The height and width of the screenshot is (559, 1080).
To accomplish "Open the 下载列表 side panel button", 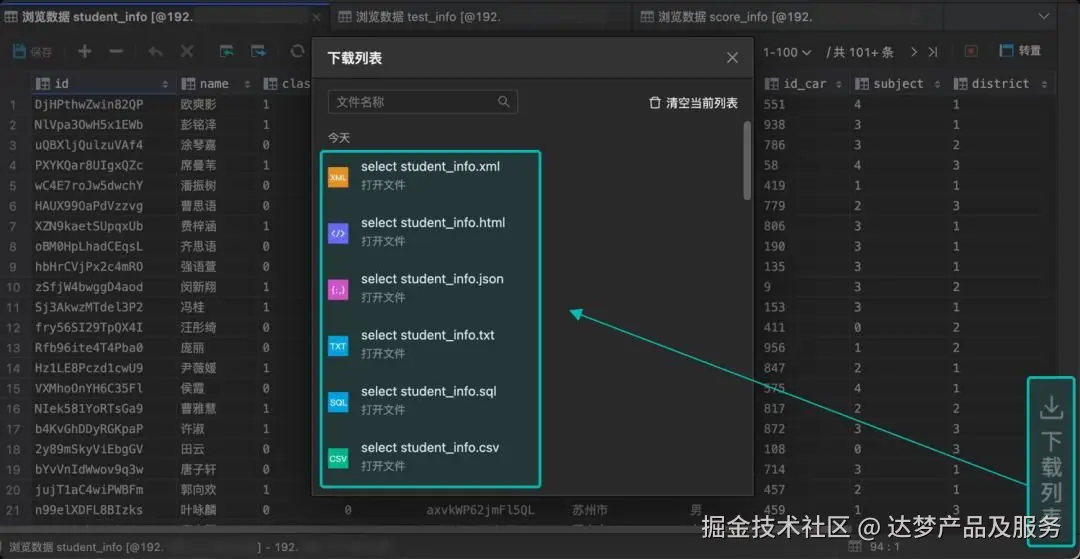I will [x=1051, y=461].
